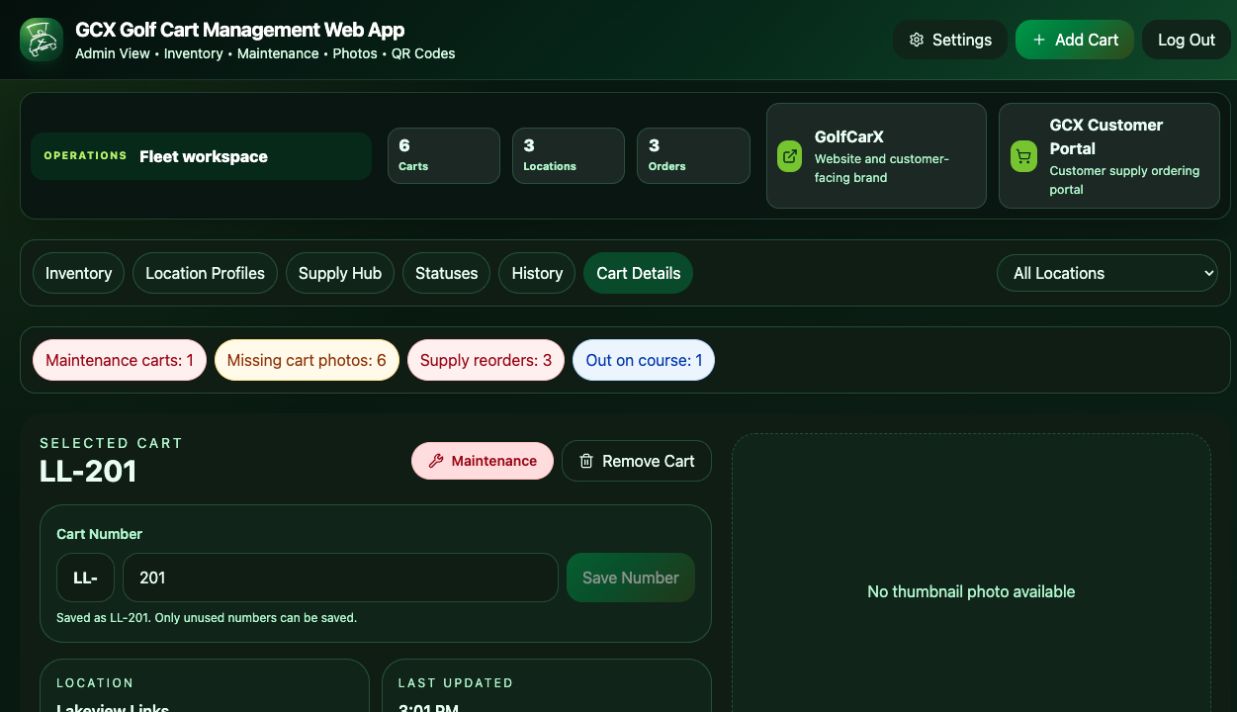Click the 3 Locations stat card

568,156
